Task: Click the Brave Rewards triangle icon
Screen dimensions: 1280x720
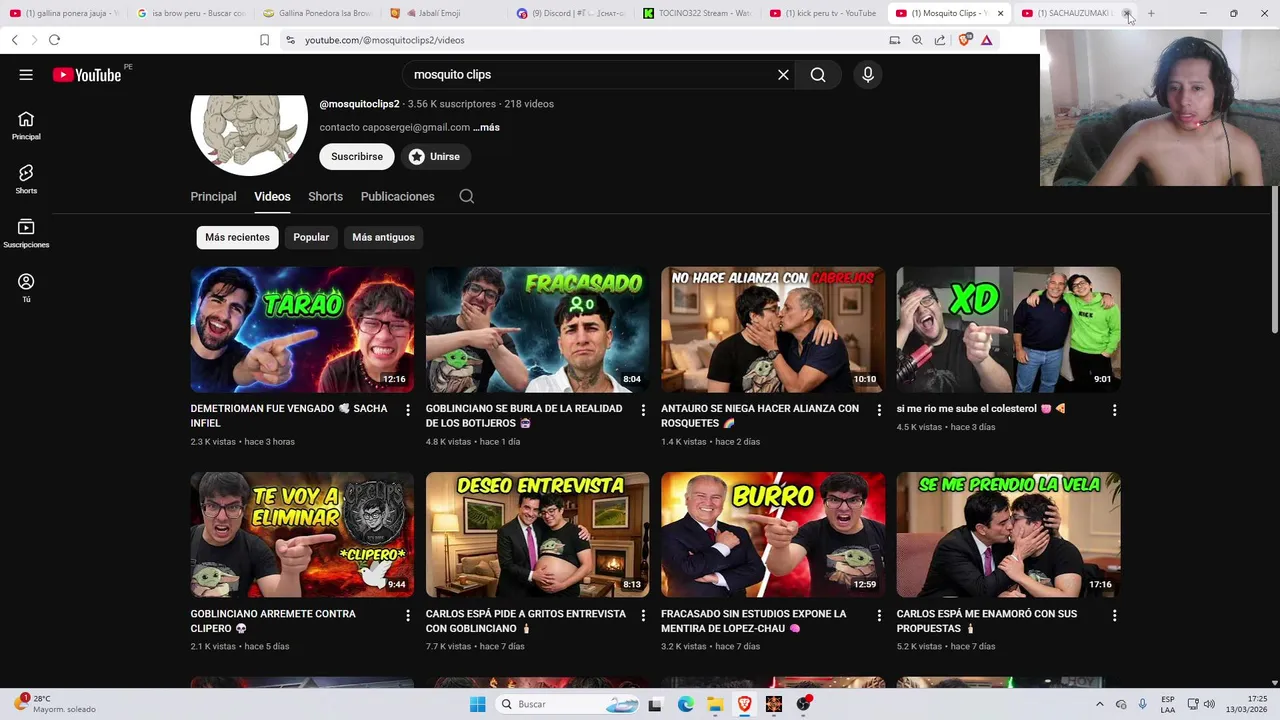Action: [986, 40]
